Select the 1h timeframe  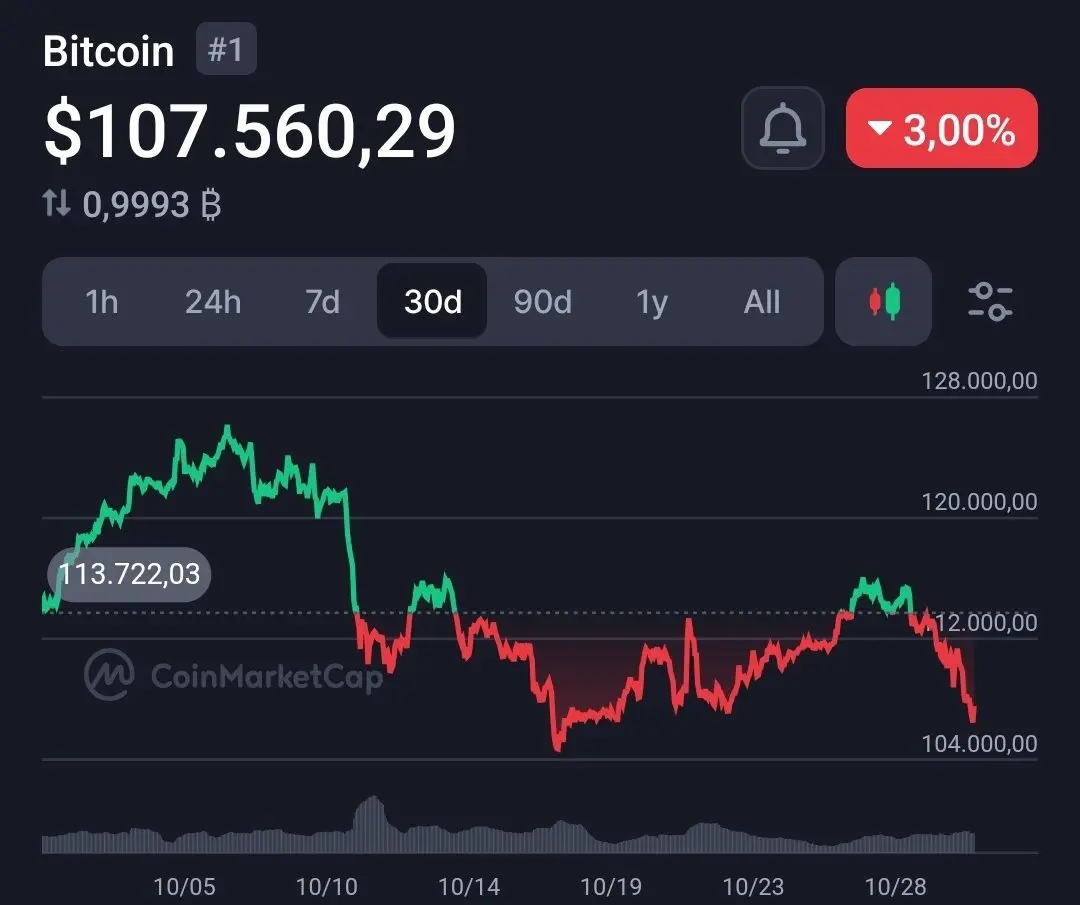click(101, 302)
